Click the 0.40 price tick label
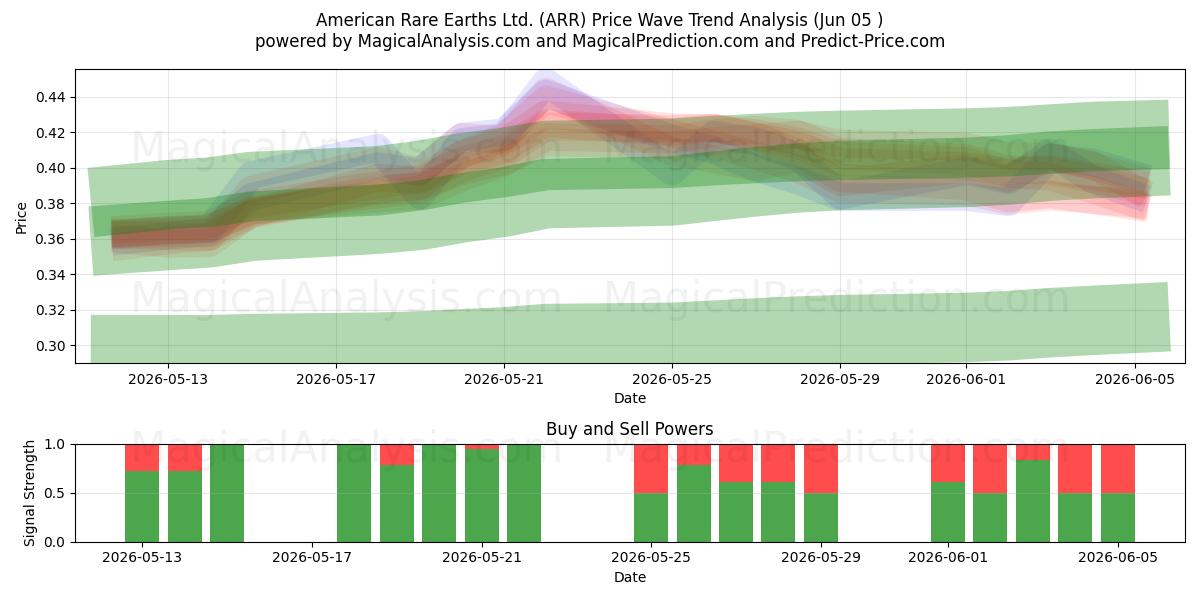Image resolution: width=1200 pixels, height=600 pixels. [x=52, y=168]
